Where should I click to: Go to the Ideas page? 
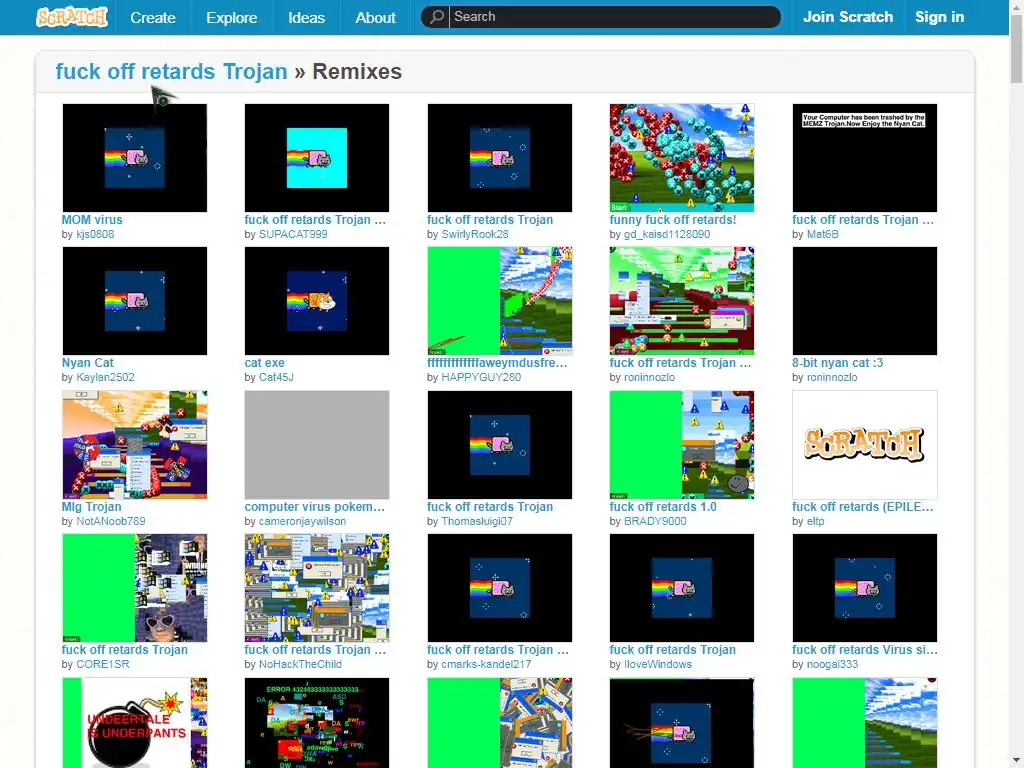click(x=306, y=17)
